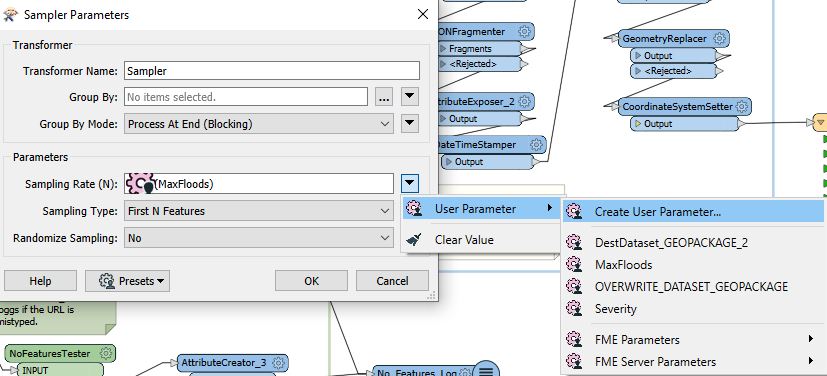Expand JSONFragmenter Fragments port

pyautogui.click(x=443, y=49)
